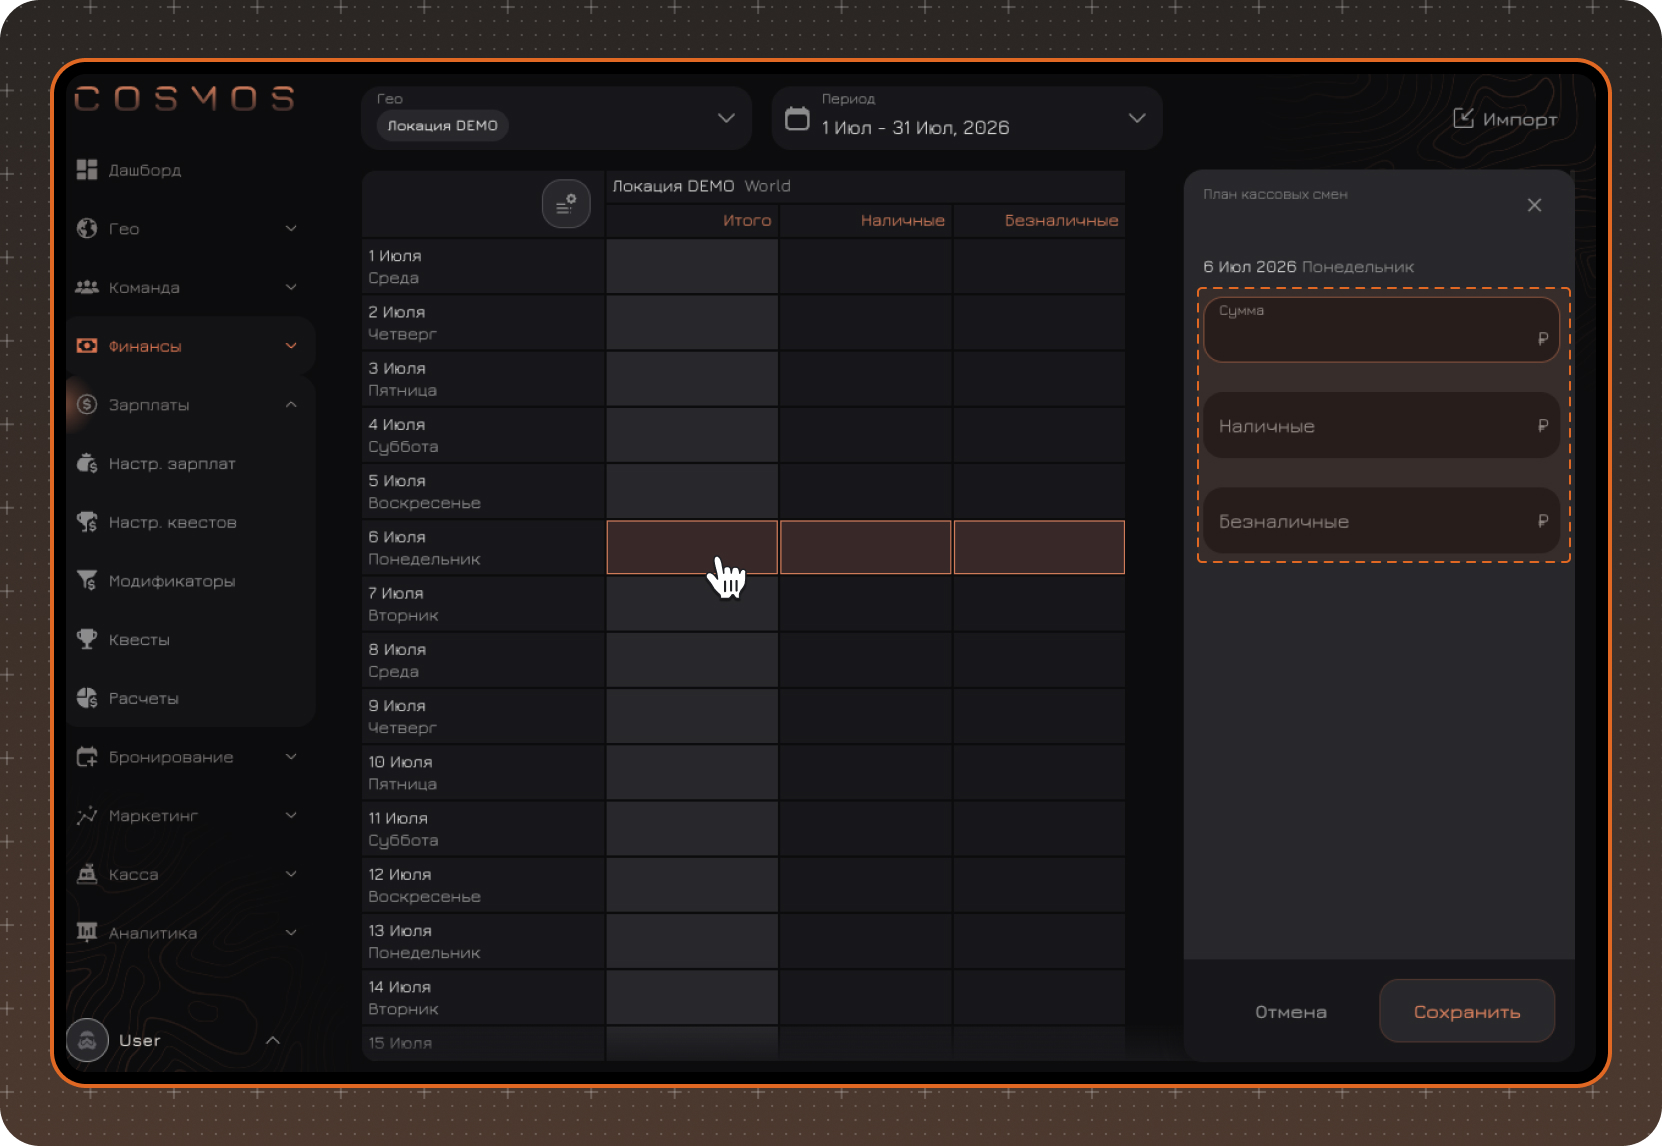
Task: Expand the Касса chevron
Action: pyautogui.click(x=291, y=874)
